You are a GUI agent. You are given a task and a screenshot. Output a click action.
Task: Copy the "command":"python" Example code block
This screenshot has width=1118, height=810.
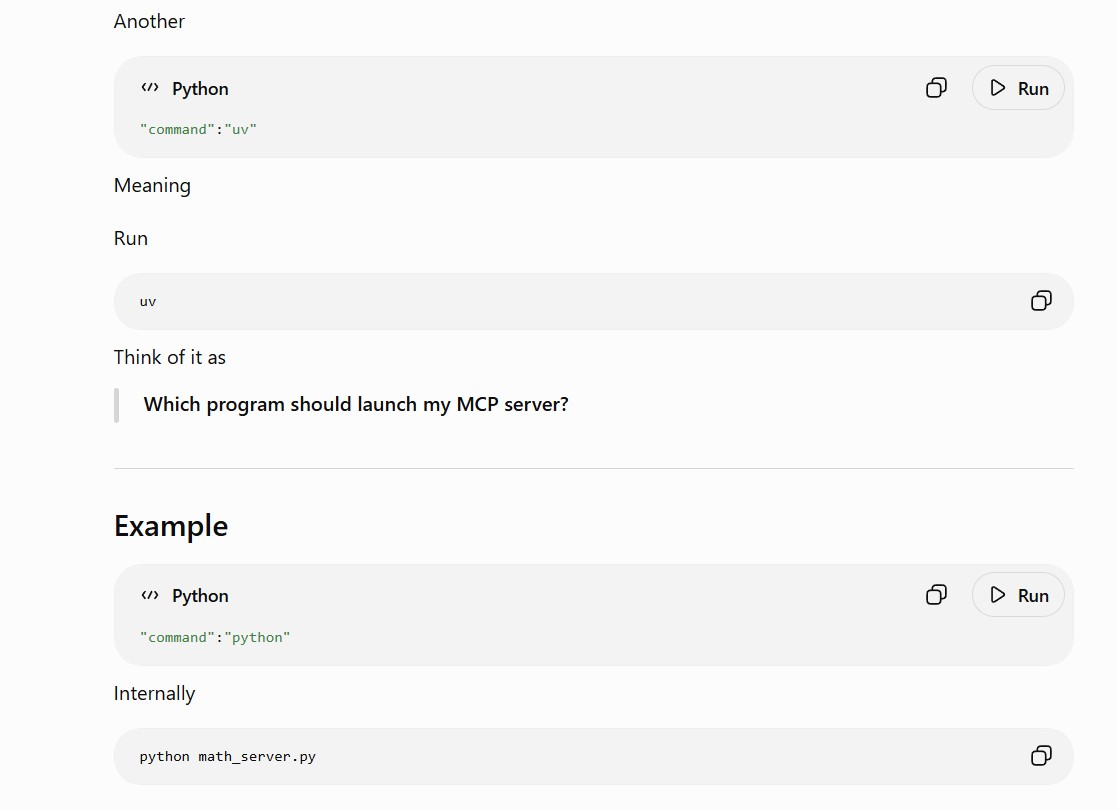point(936,595)
